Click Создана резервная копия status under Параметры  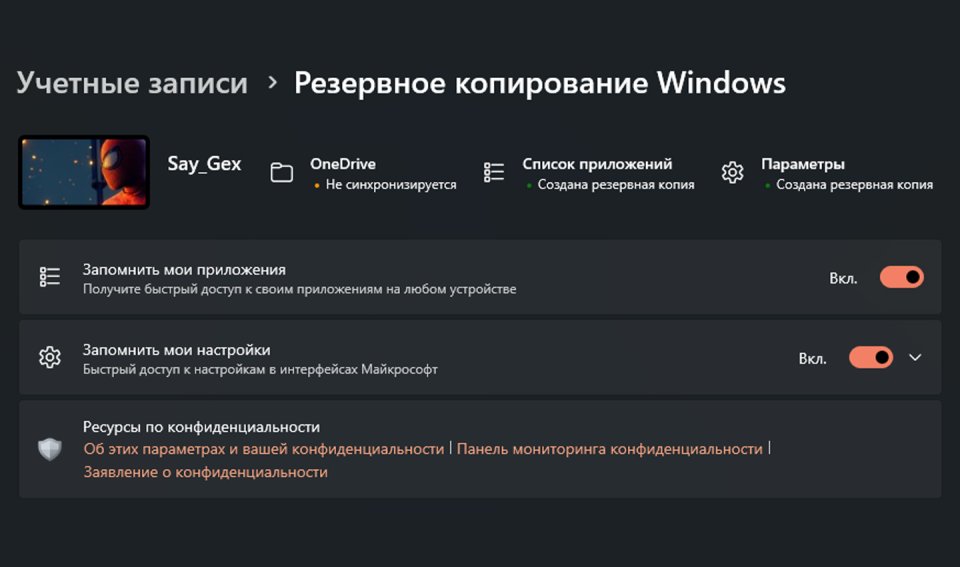(854, 185)
